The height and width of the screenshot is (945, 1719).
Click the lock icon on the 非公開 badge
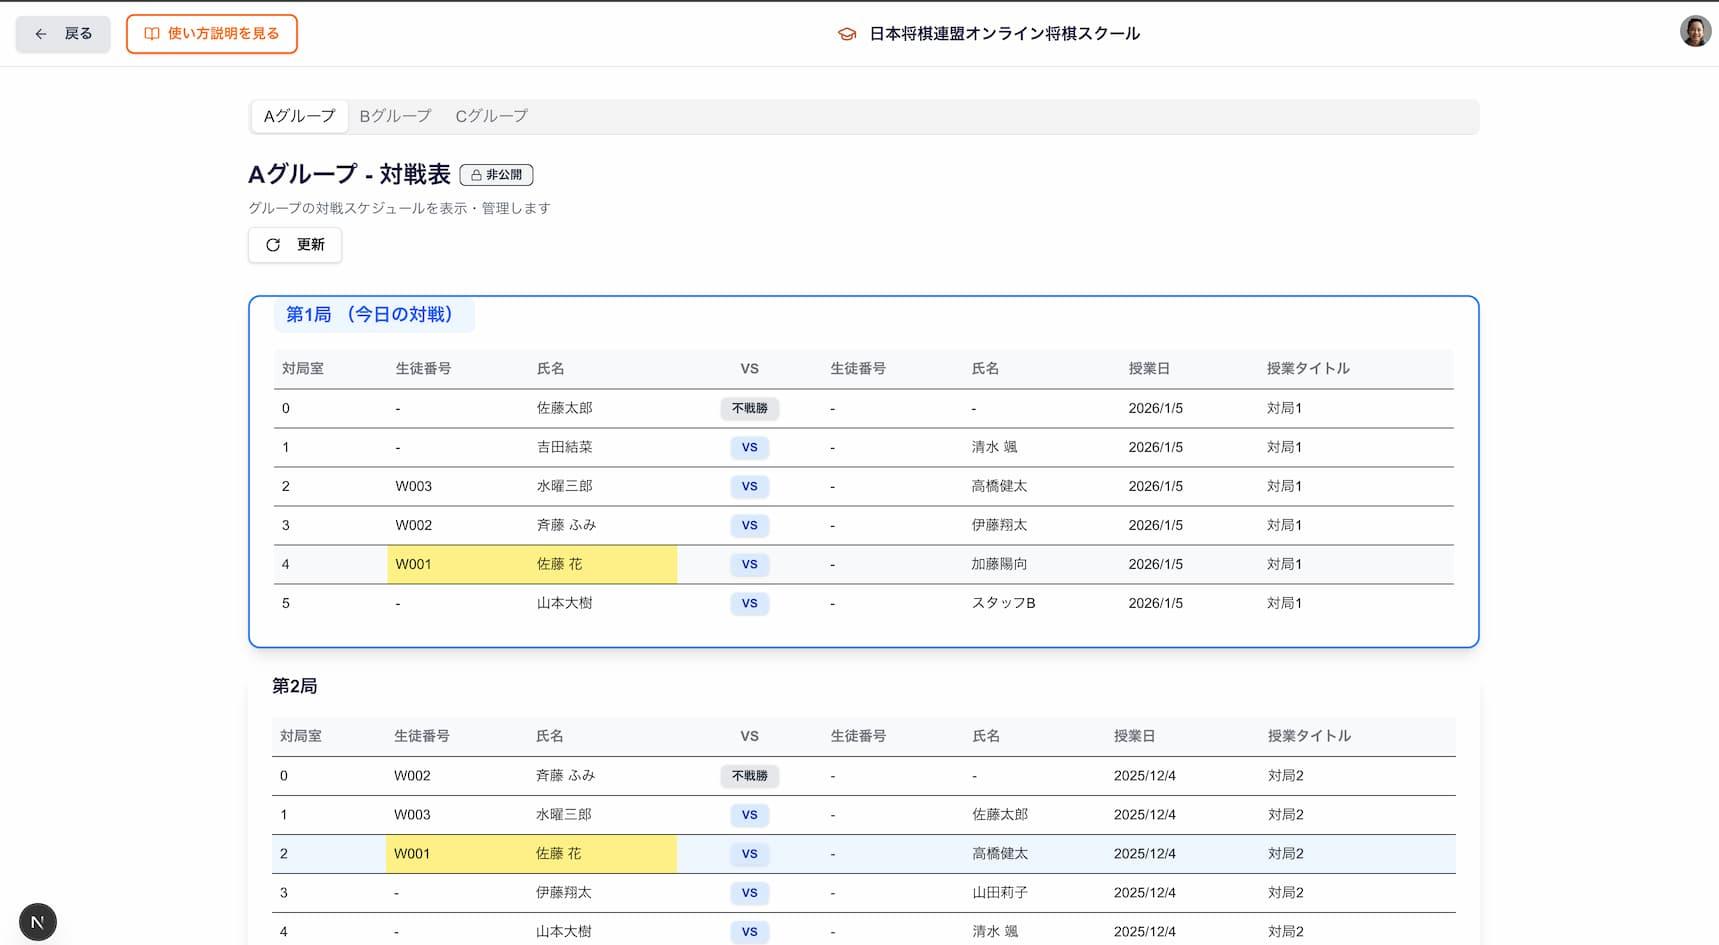tap(475, 174)
